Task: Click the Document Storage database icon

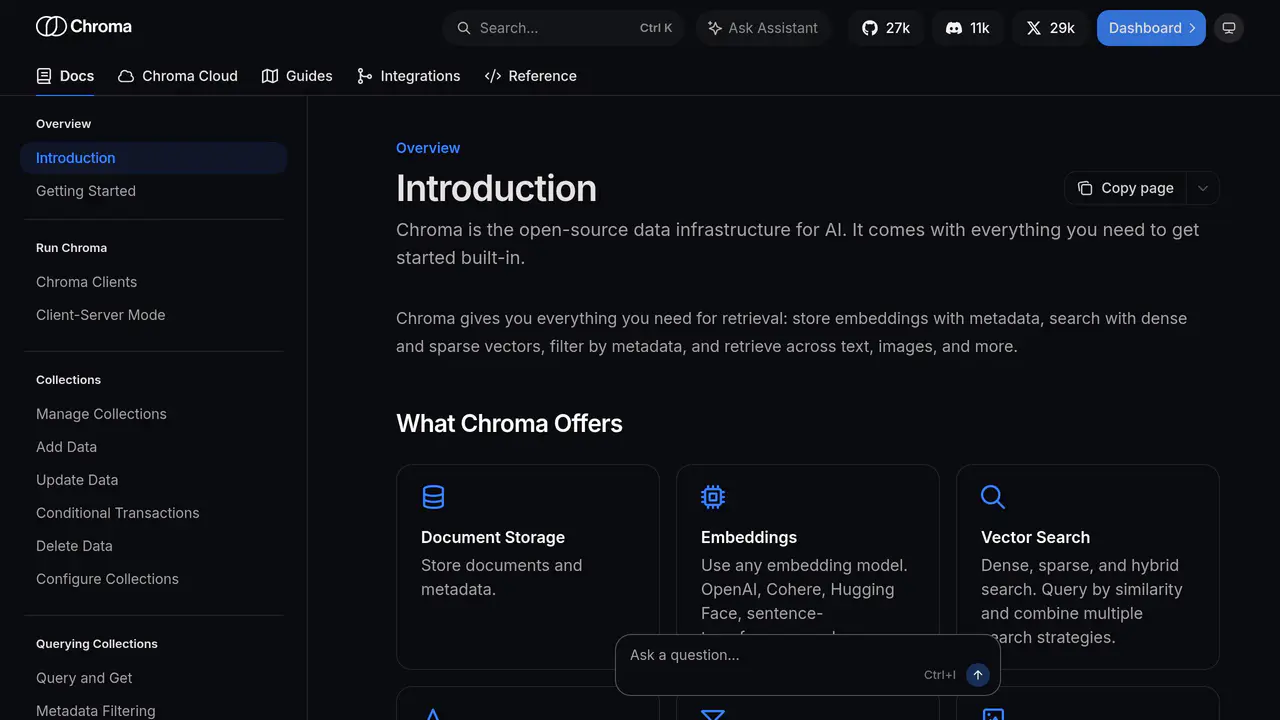Action: coord(433,497)
